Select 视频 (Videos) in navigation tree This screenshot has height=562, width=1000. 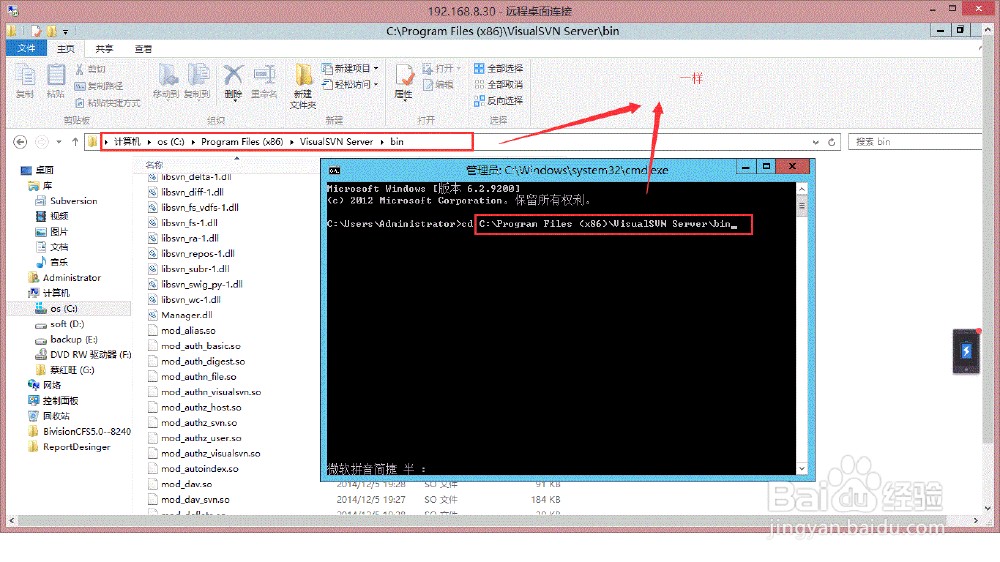click(x=52, y=216)
